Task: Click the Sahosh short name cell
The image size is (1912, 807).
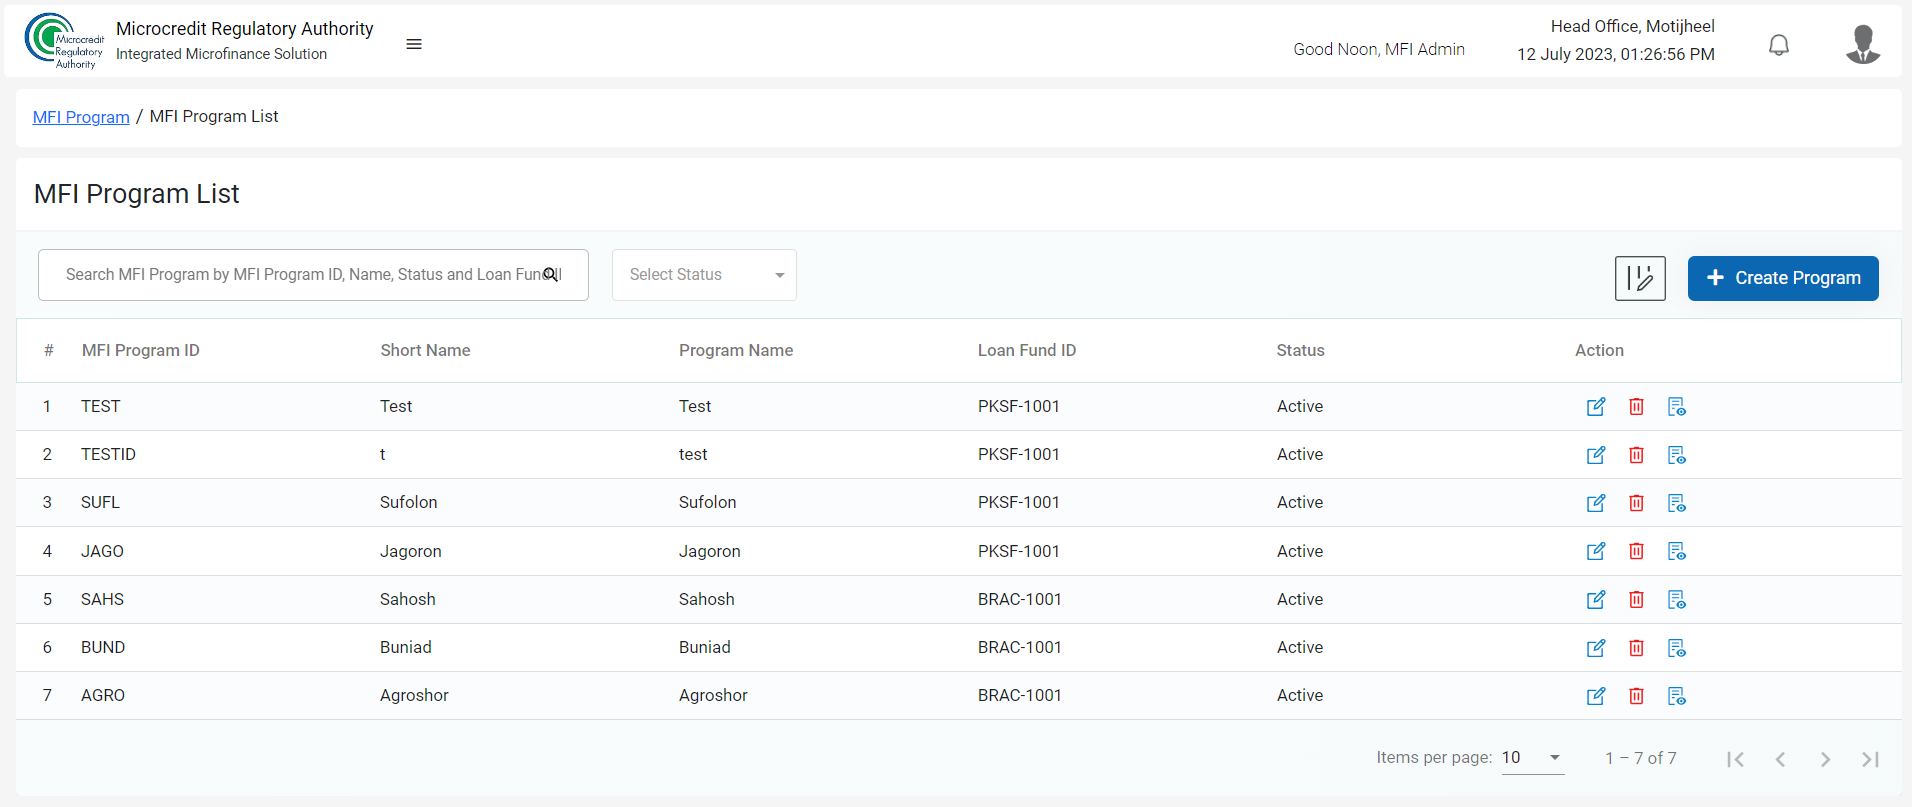Action: click(x=408, y=599)
